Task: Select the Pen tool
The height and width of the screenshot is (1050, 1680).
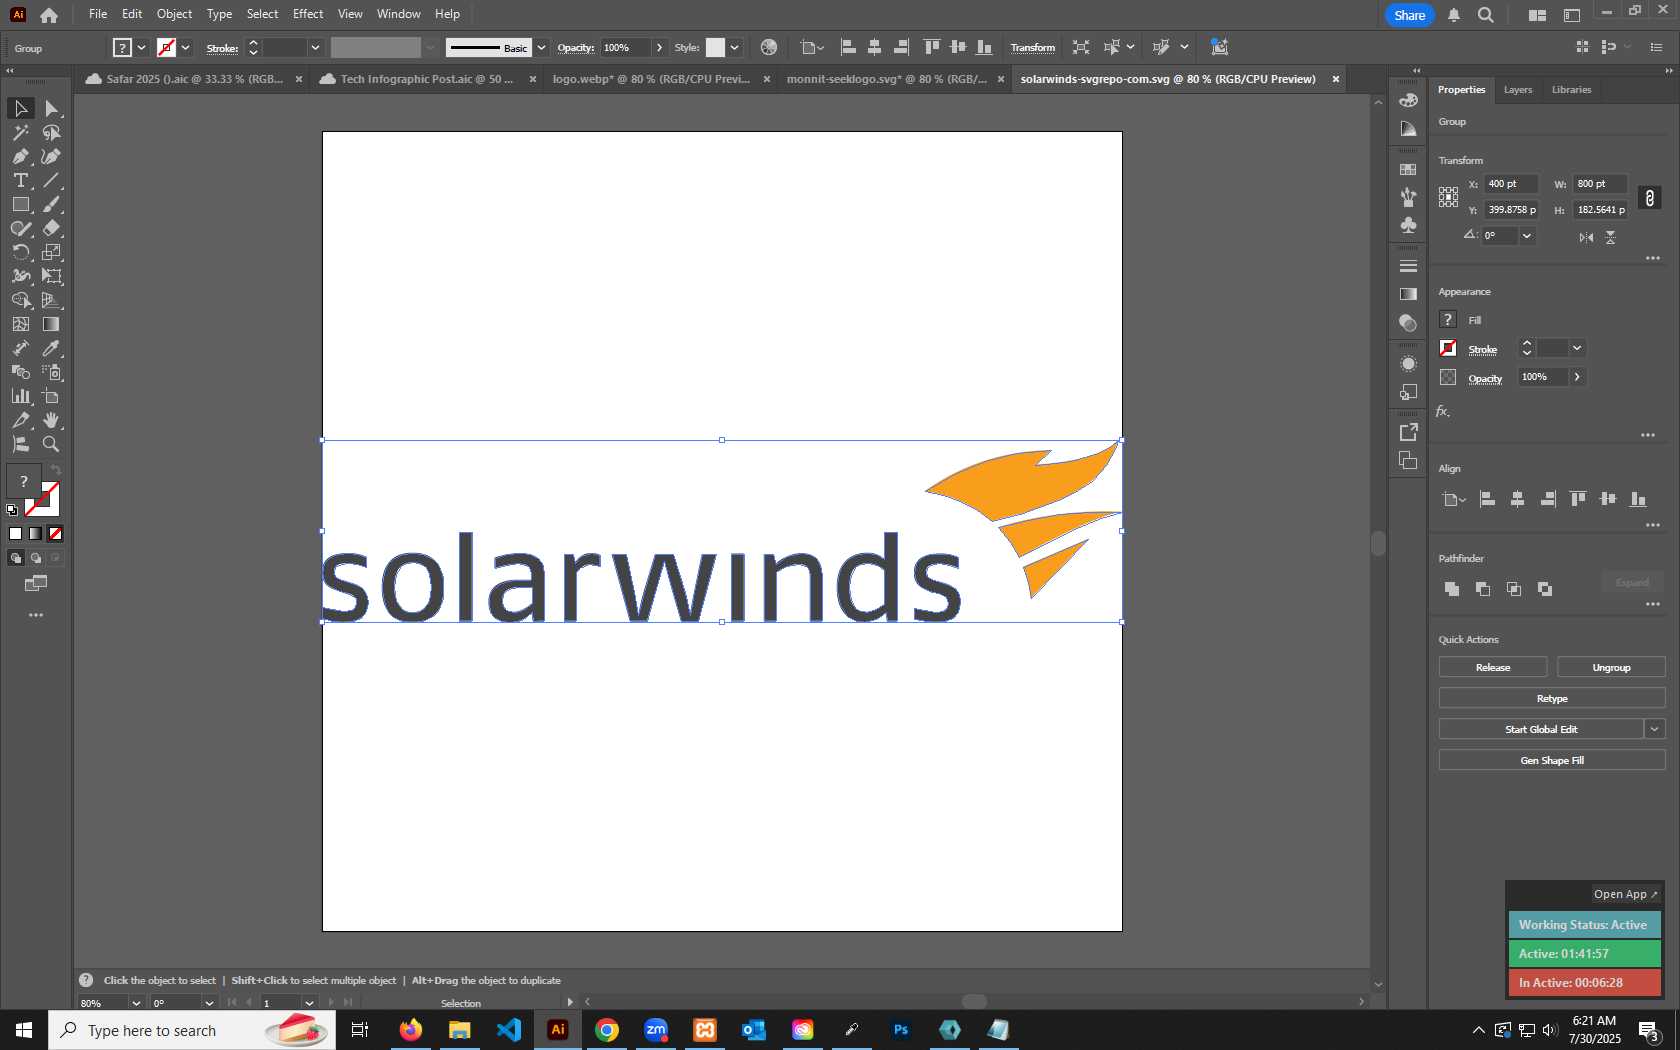Action: pos(20,156)
